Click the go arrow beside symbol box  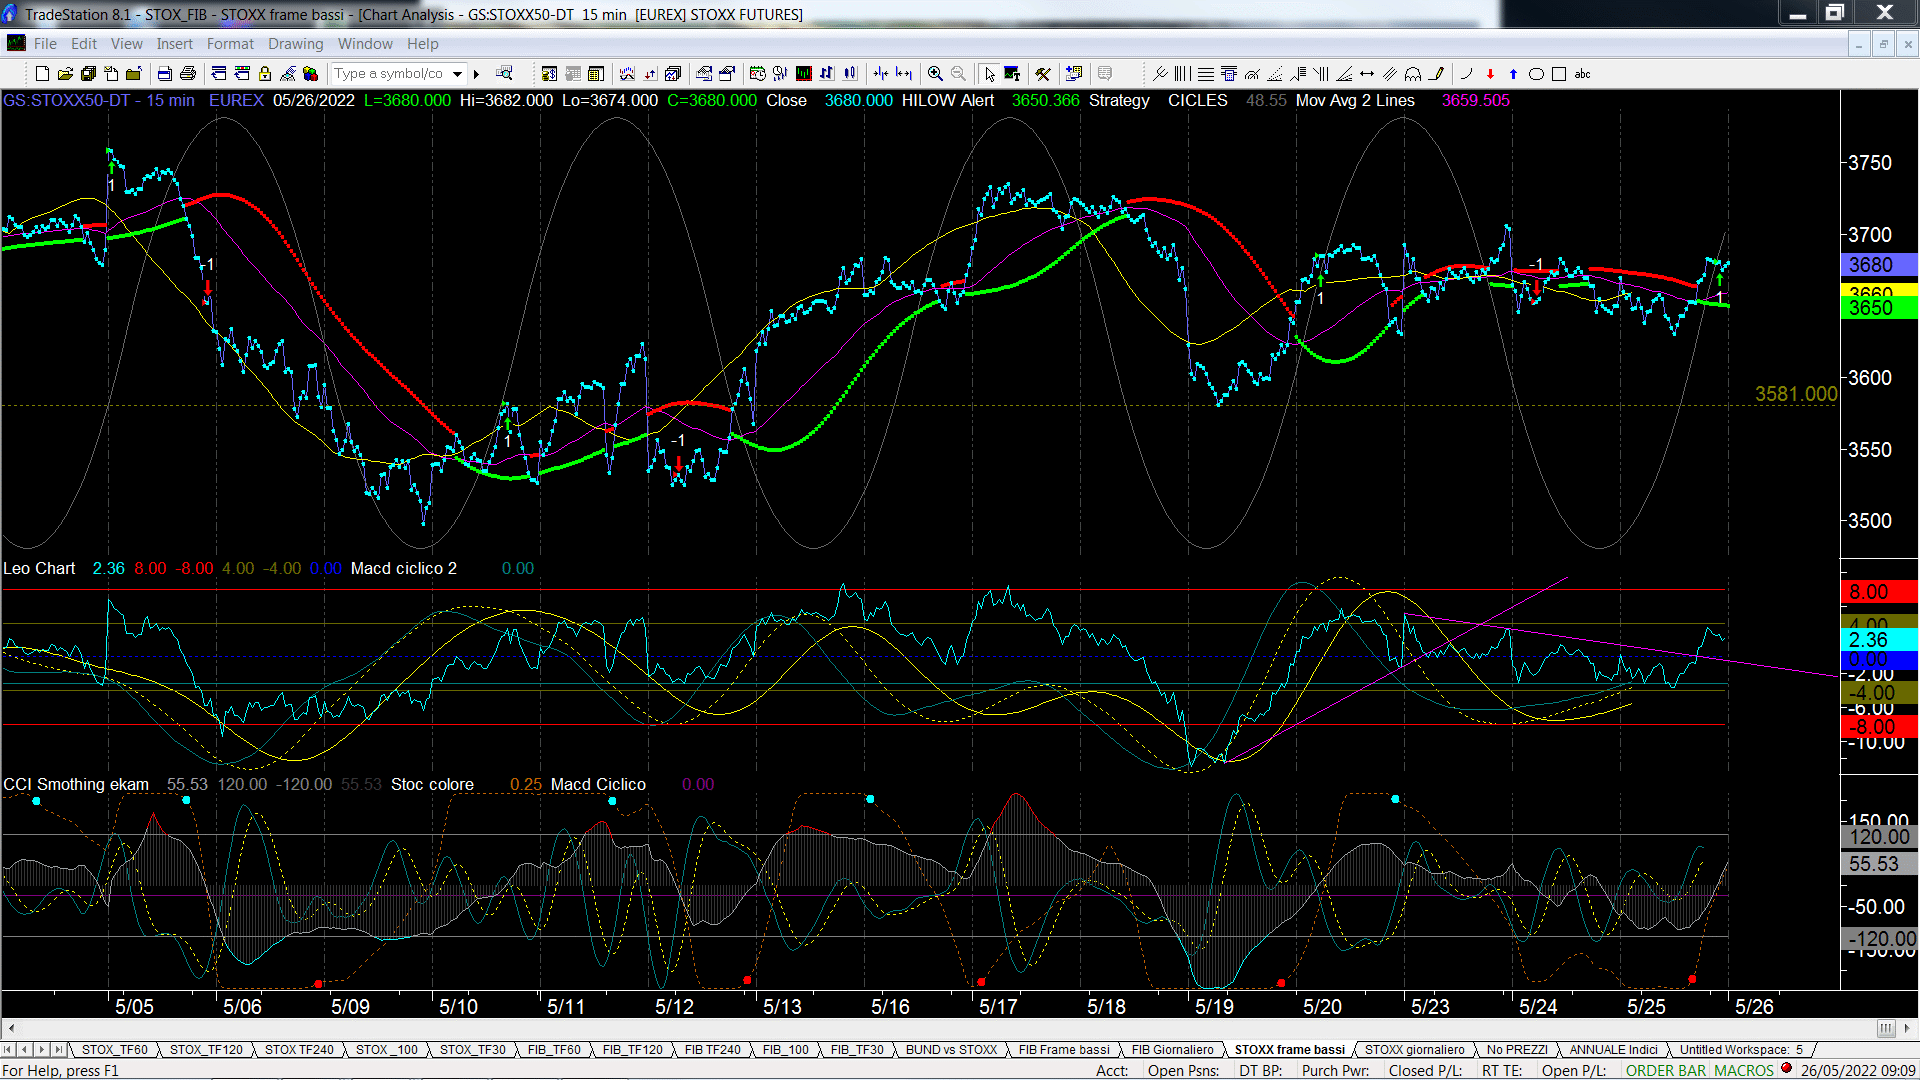tap(477, 74)
